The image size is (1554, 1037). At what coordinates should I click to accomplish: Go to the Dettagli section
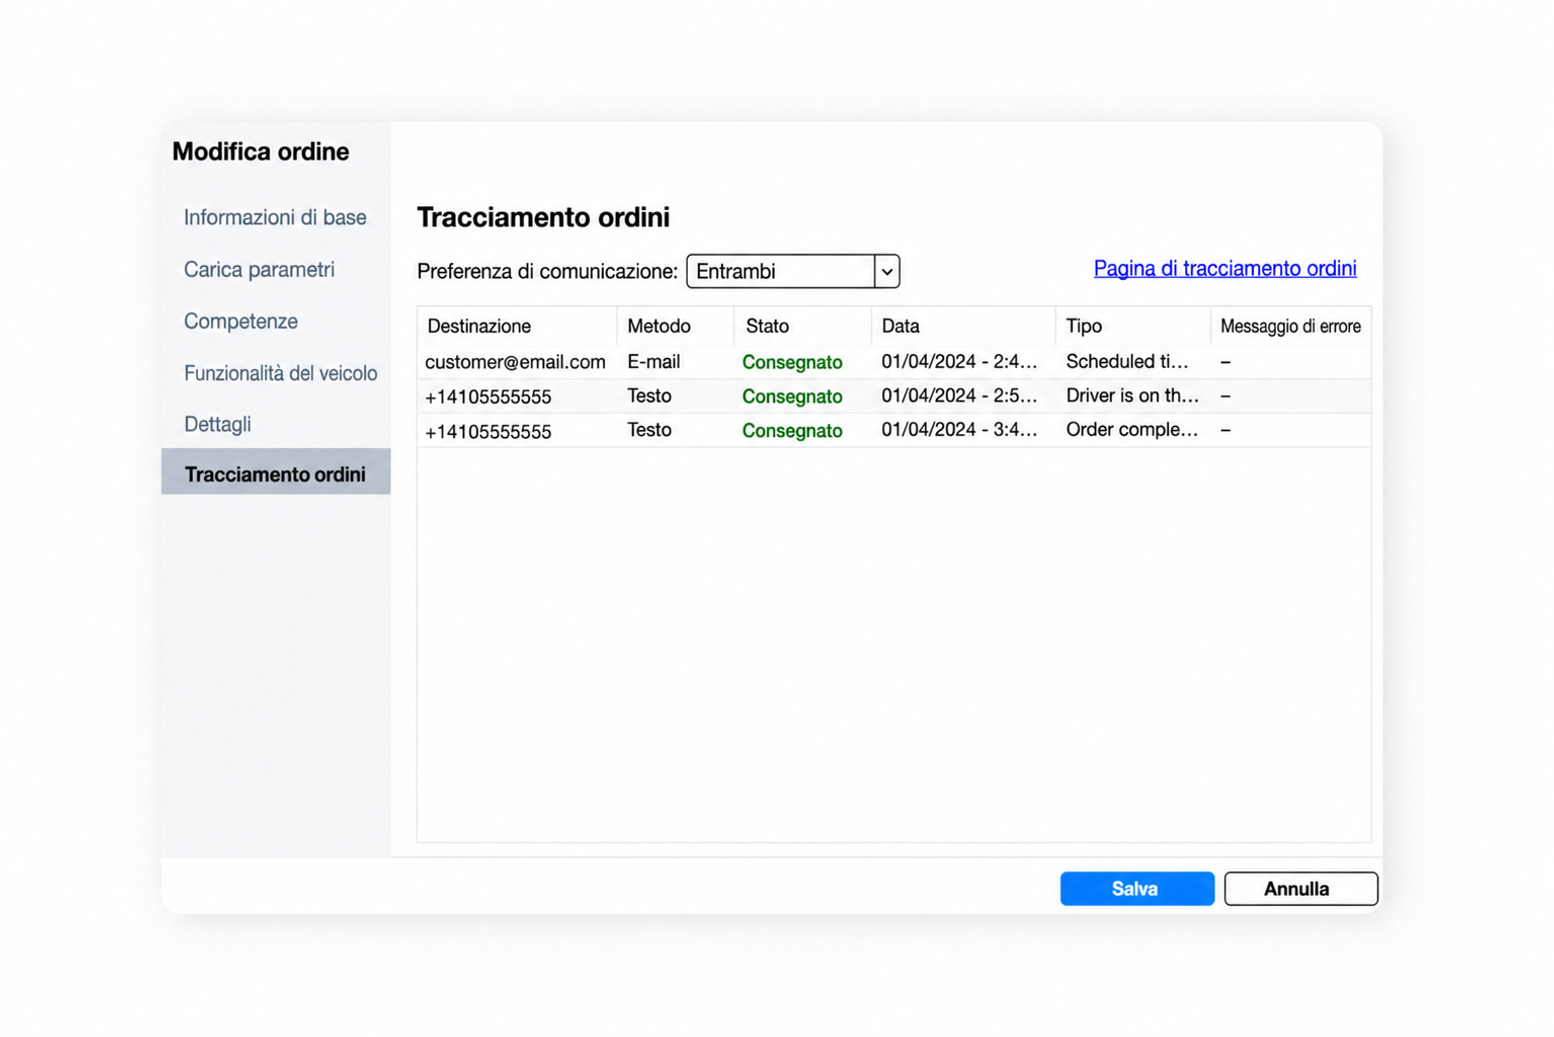[x=217, y=424]
